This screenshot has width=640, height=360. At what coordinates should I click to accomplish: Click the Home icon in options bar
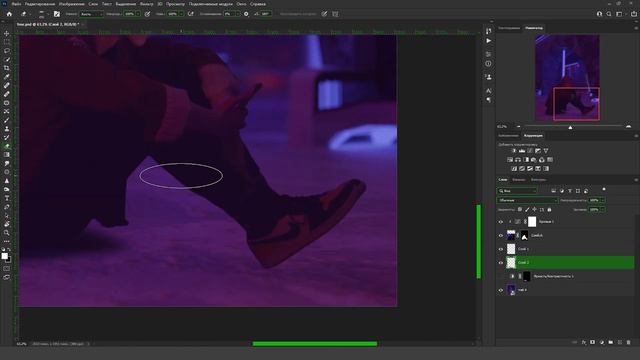click(x=9, y=14)
